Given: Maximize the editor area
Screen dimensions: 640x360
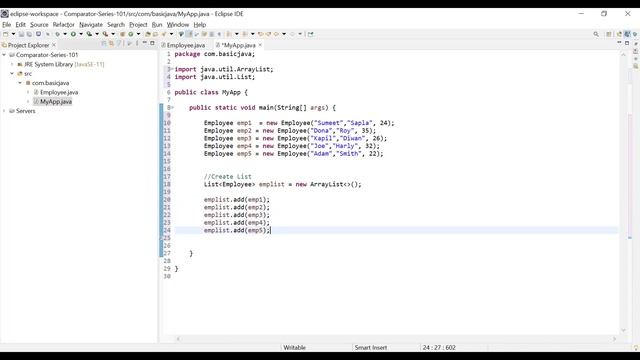Looking at the screenshot, I should 627,43.
